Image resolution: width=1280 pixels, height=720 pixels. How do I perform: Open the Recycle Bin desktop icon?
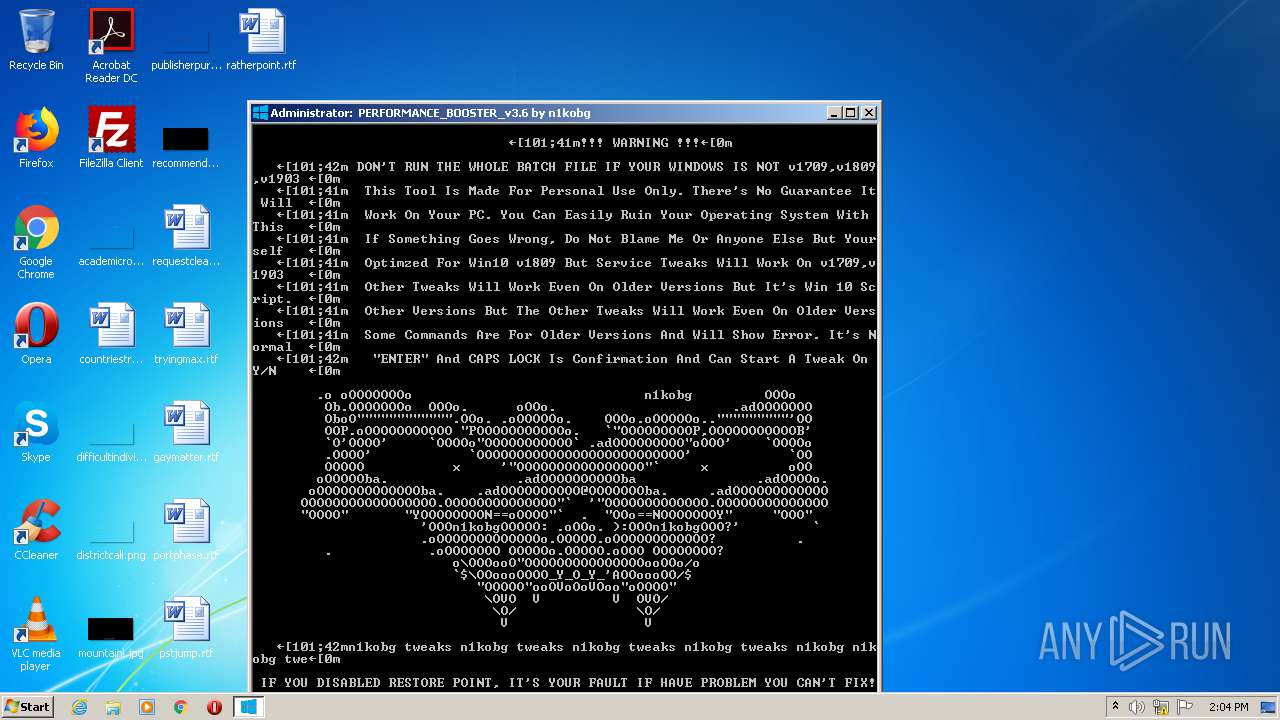[36, 40]
